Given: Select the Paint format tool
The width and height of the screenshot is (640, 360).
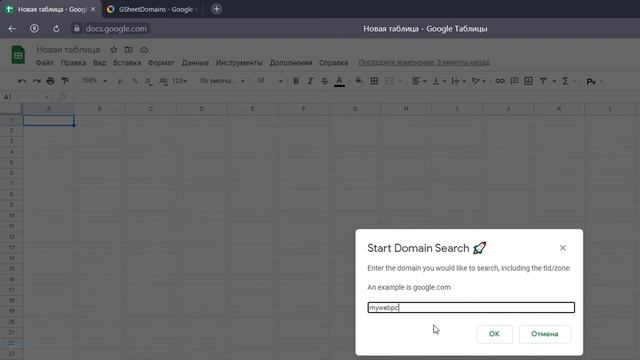Looking at the screenshot, I should (65, 81).
